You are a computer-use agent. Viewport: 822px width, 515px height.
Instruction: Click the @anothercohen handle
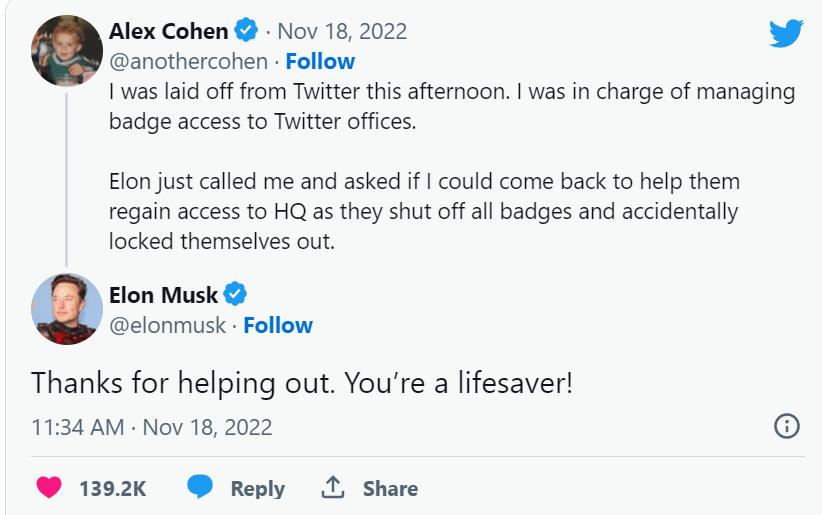click(x=188, y=61)
